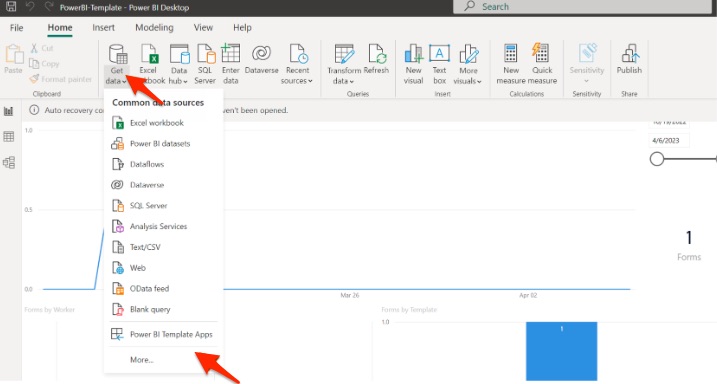Click the Quick measure button
717x384 pixels.
[x=542, y=64]
